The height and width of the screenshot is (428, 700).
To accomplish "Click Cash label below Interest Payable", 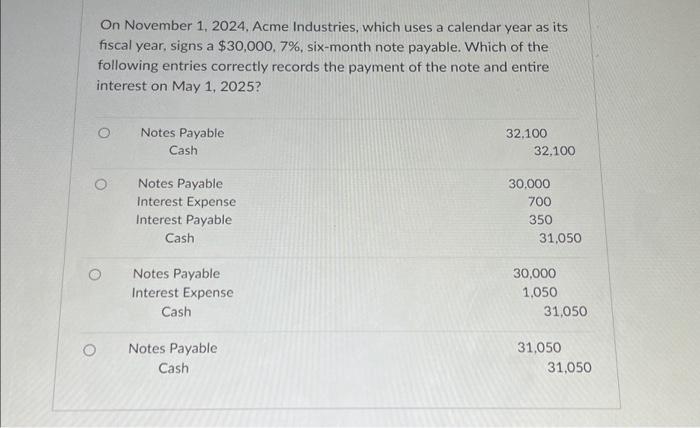I will 179,238.
